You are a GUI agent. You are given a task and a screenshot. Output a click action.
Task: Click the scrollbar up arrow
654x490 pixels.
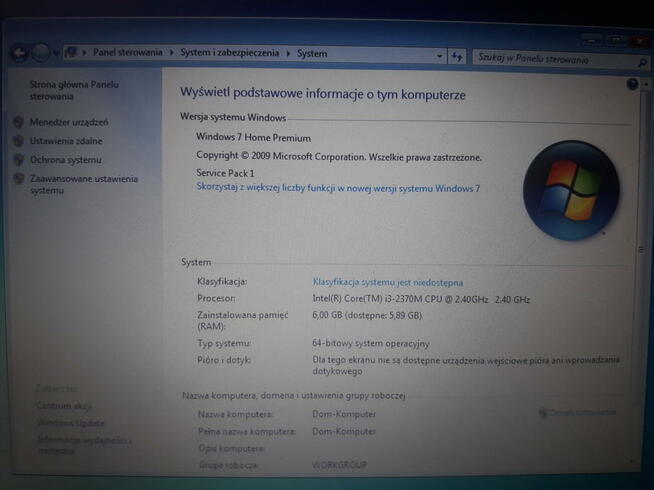coord(646,84)
